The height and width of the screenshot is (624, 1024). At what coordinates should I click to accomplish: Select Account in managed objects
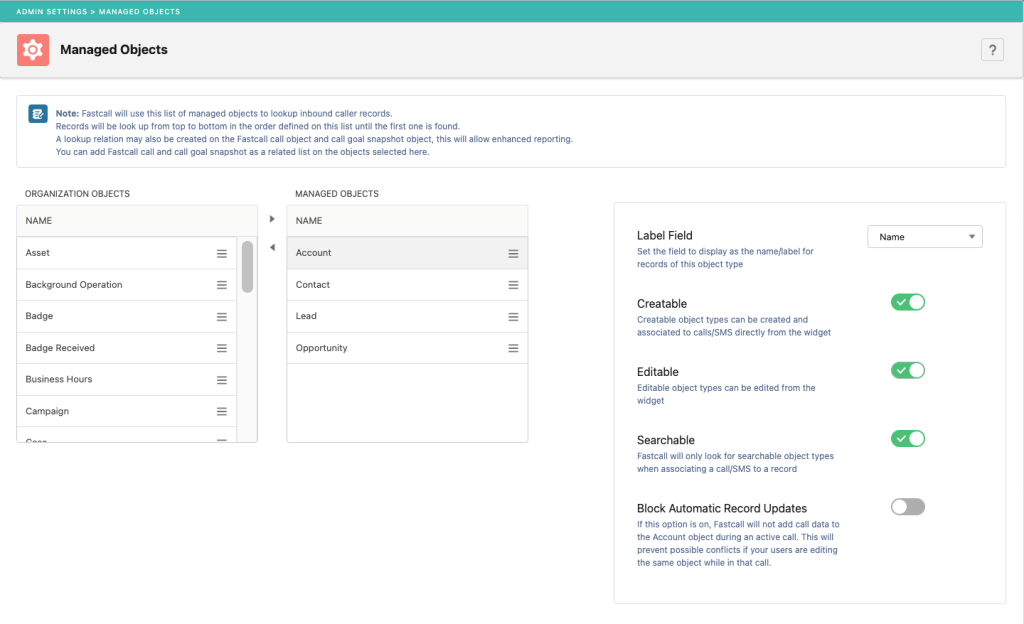(x=407, y=253)
